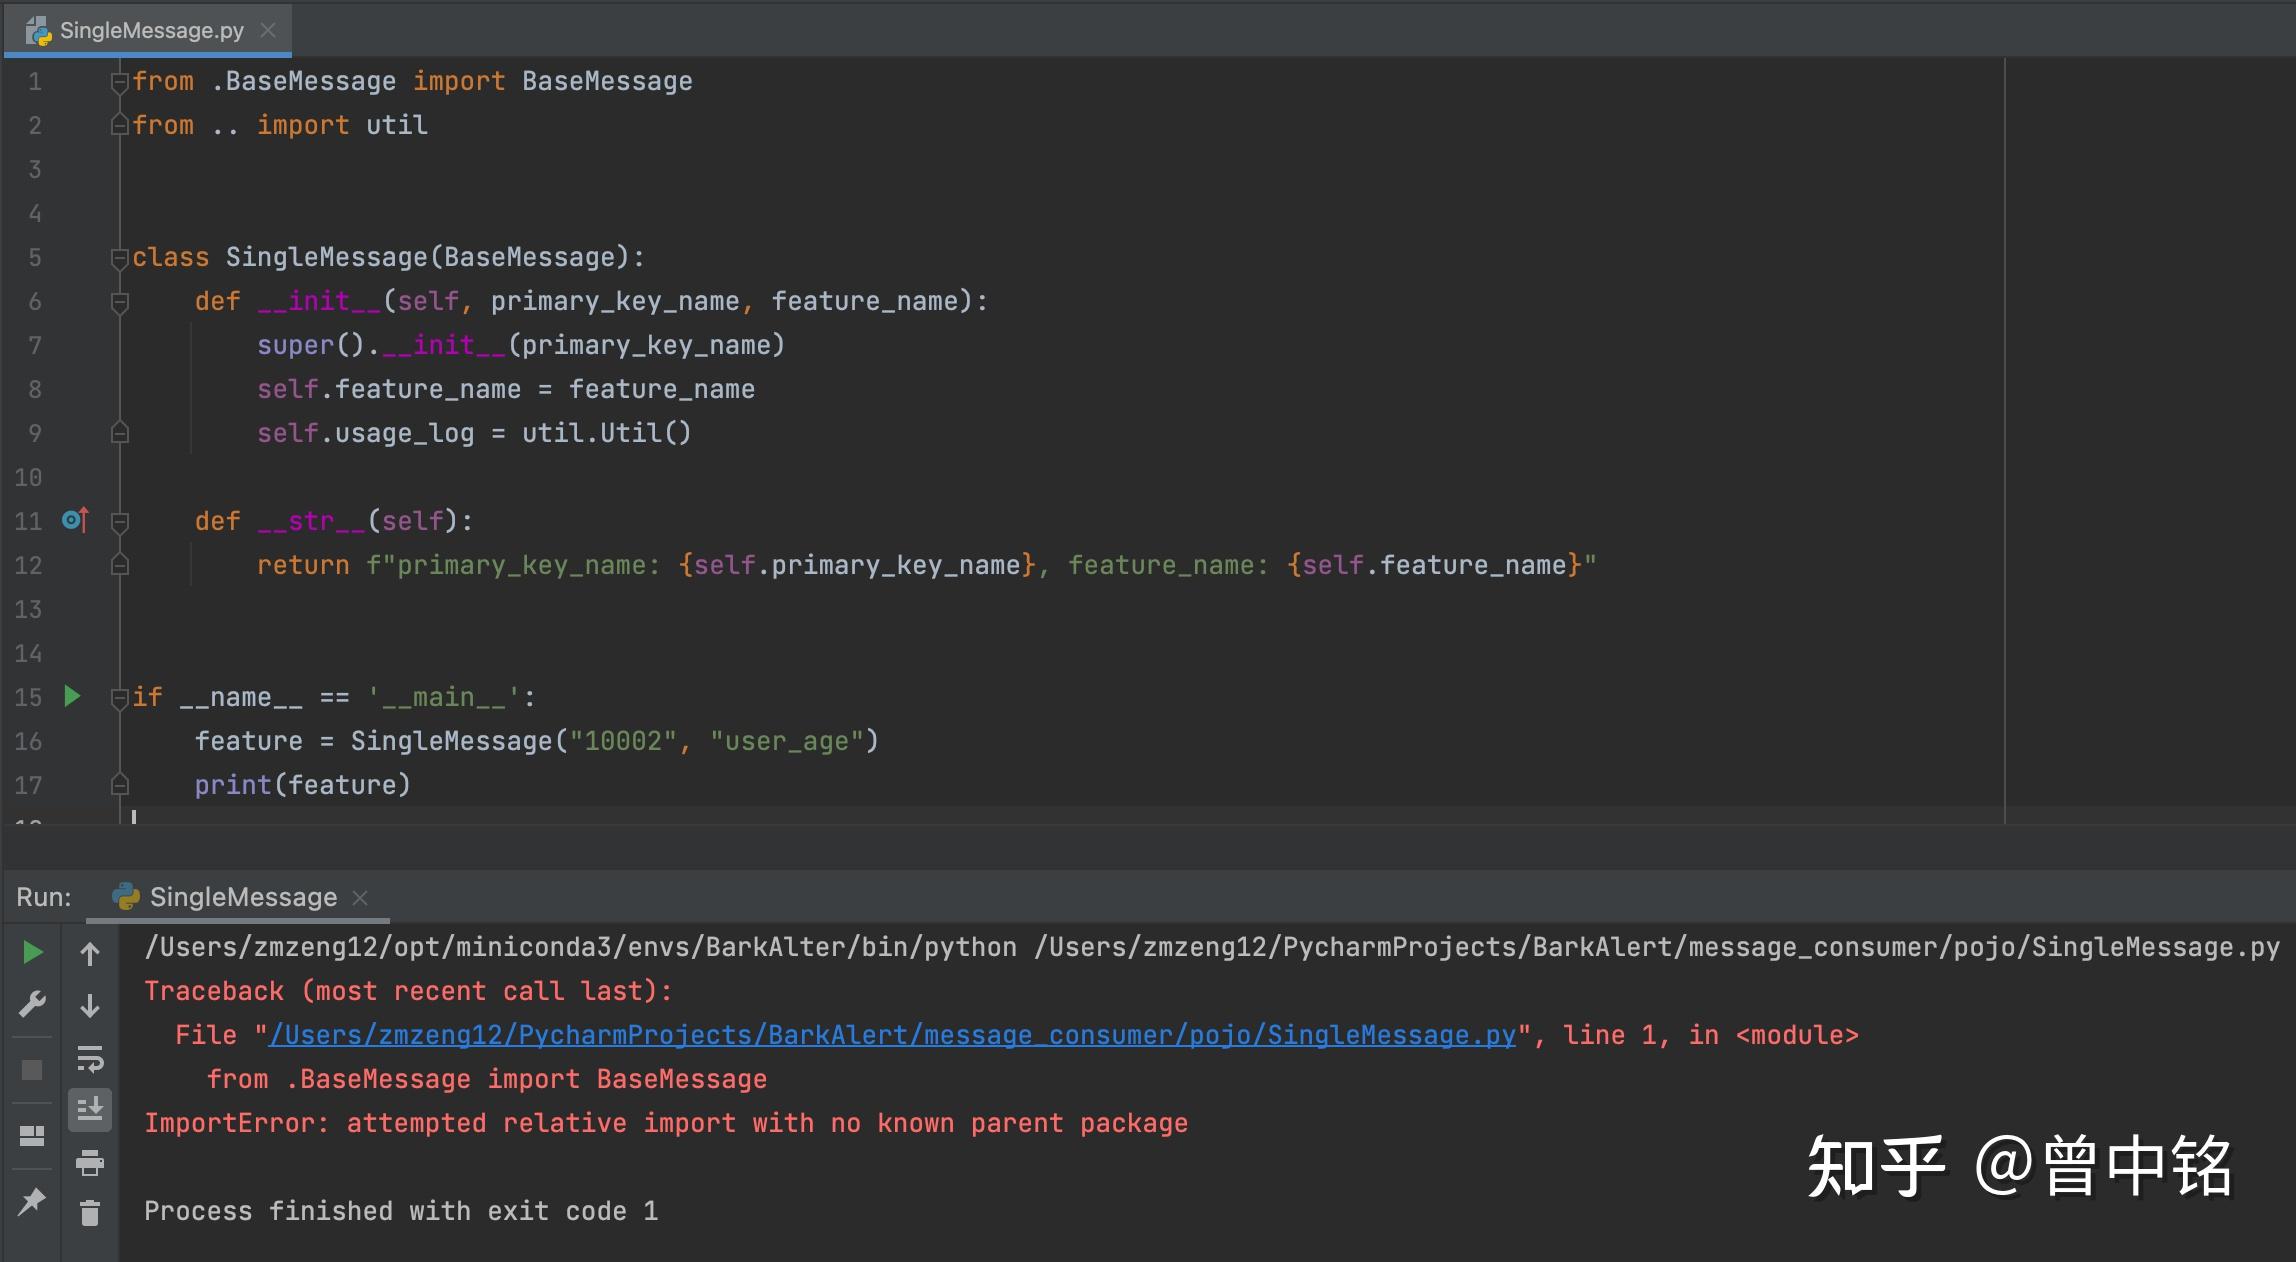This screenshot has width=2296, height=1262.
Task: Select the SingleMessage.py editor tab
Action: (x=150, y=31)
